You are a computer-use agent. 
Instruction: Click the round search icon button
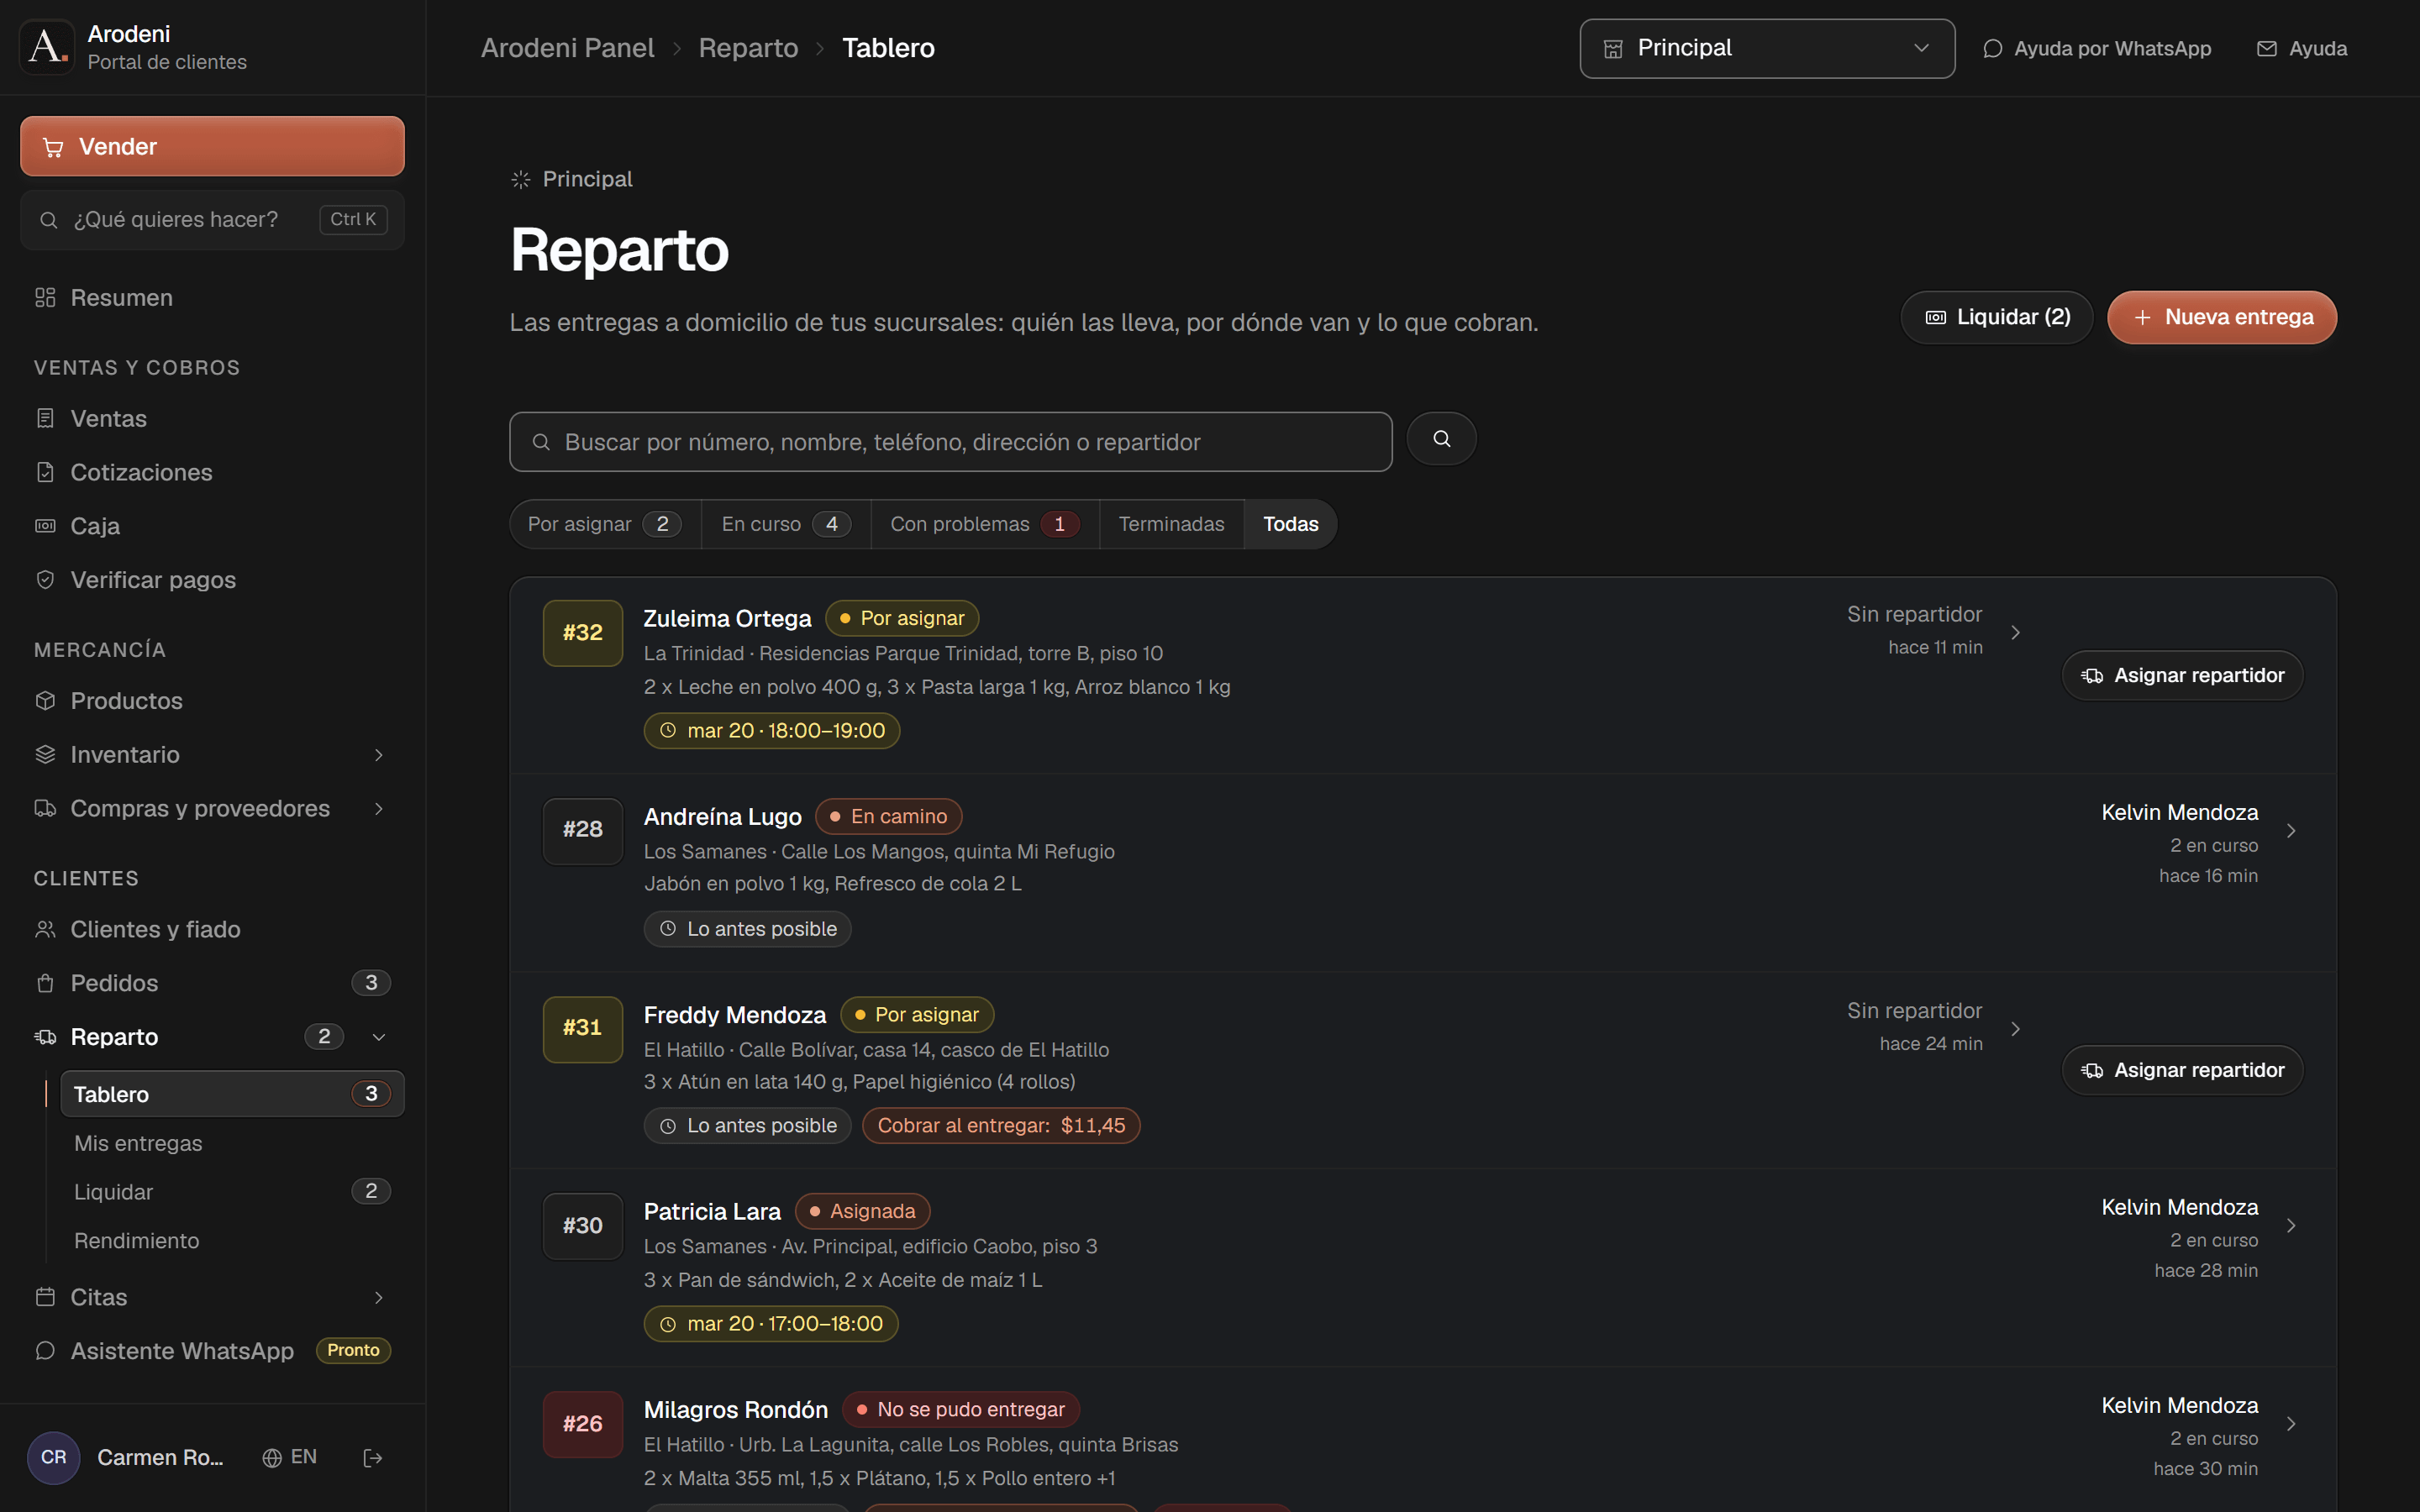1441,439
